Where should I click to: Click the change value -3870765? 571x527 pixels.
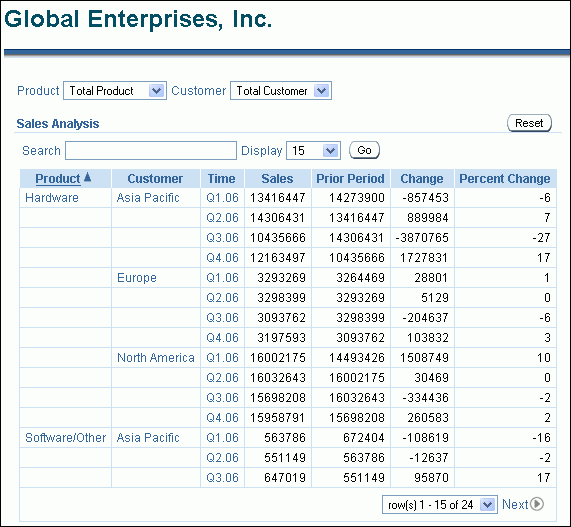click(422, 238)
